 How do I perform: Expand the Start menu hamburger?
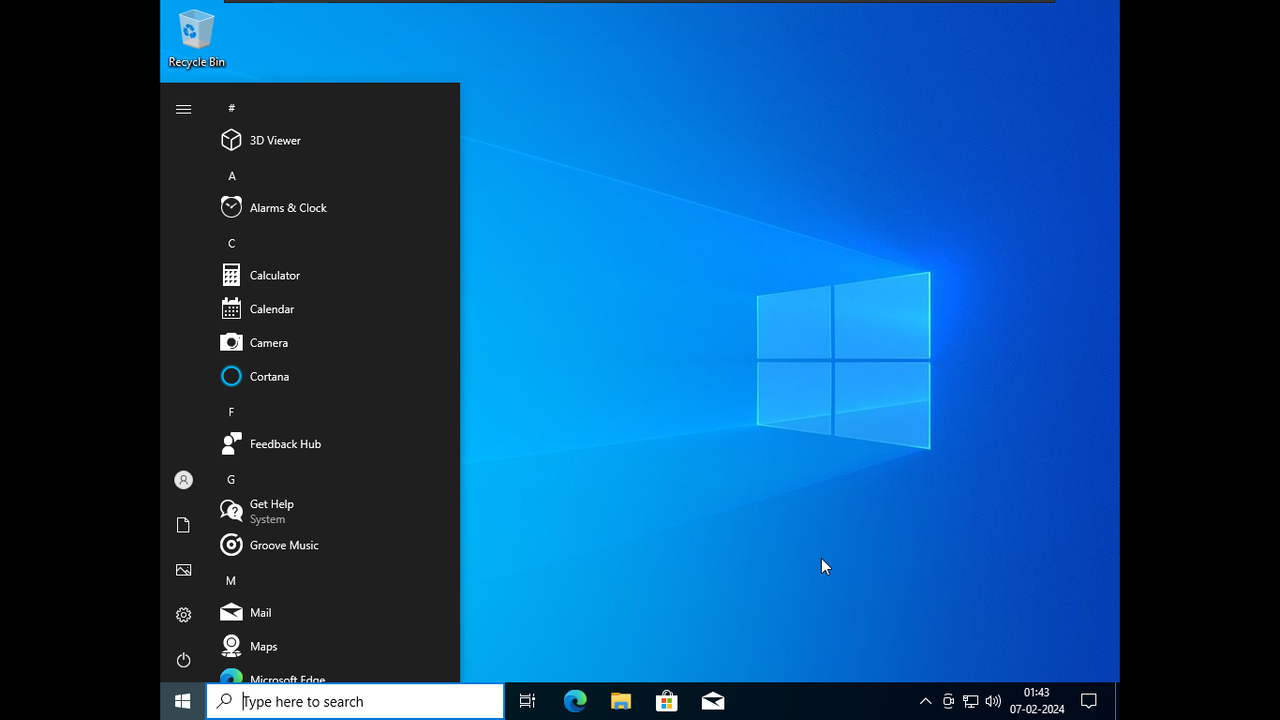point(183,109)
